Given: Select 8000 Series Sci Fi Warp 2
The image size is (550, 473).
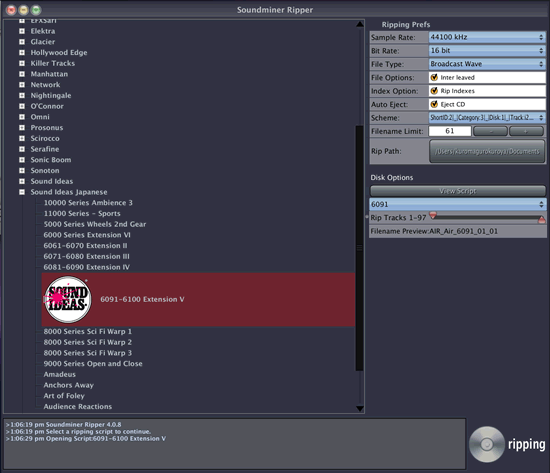Looking at the screenshot, I should click(x=88, y=342).
